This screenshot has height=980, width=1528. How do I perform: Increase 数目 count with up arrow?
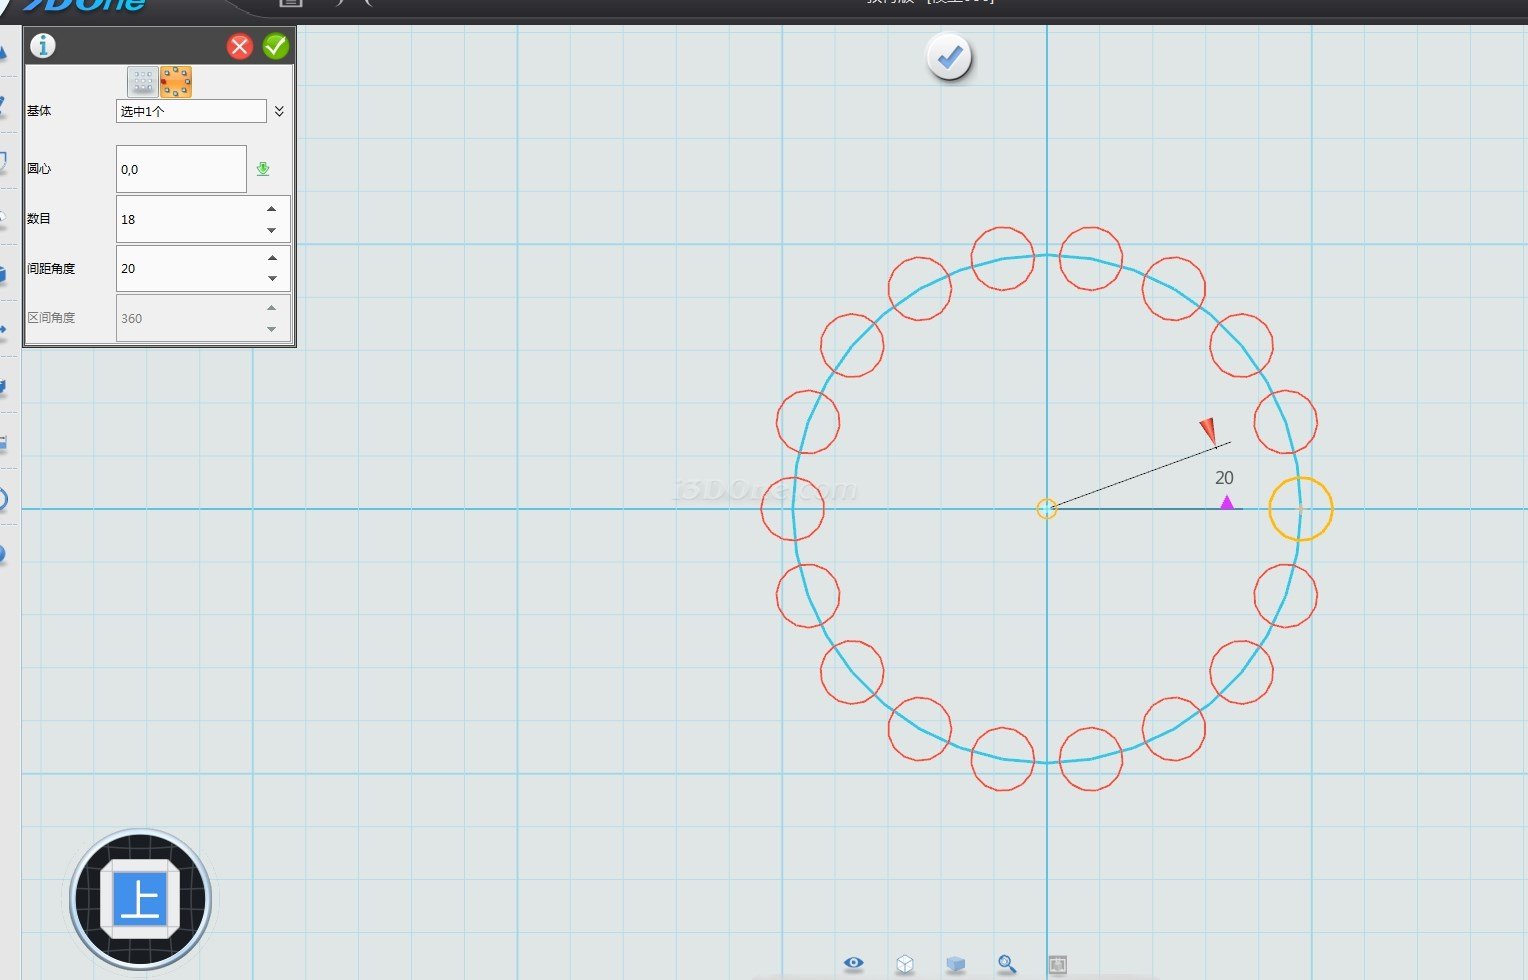(272, 209)
